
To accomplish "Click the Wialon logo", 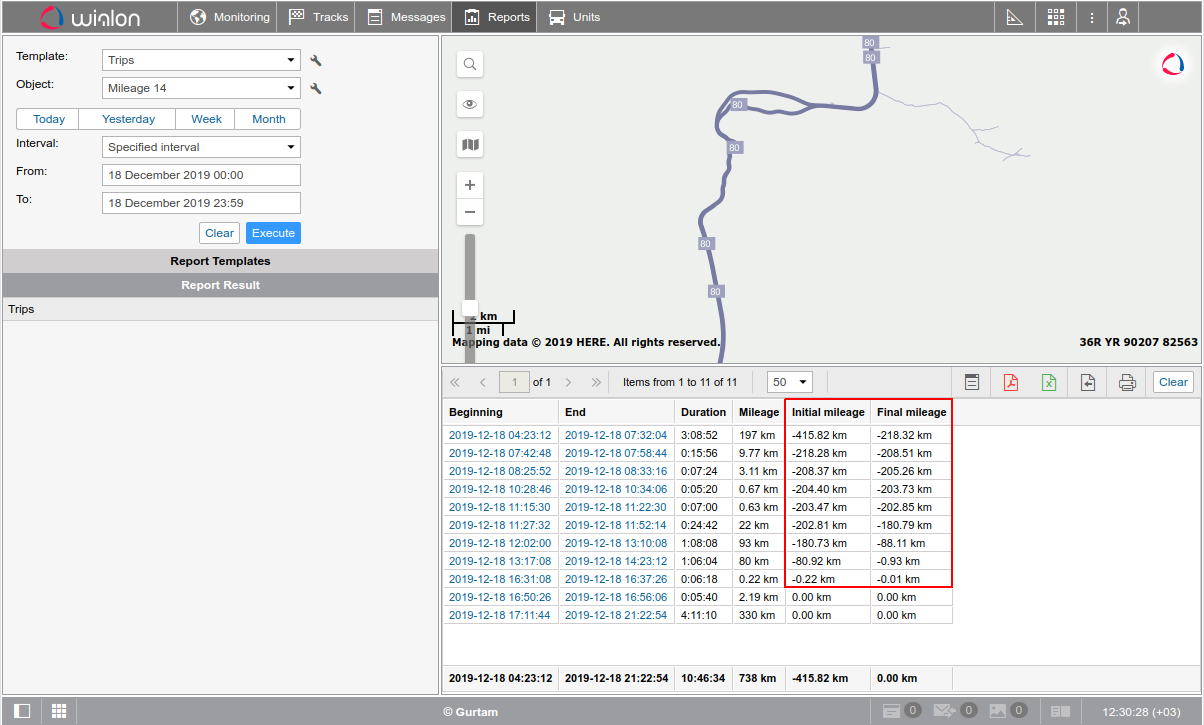I will (x=90, y=17).
